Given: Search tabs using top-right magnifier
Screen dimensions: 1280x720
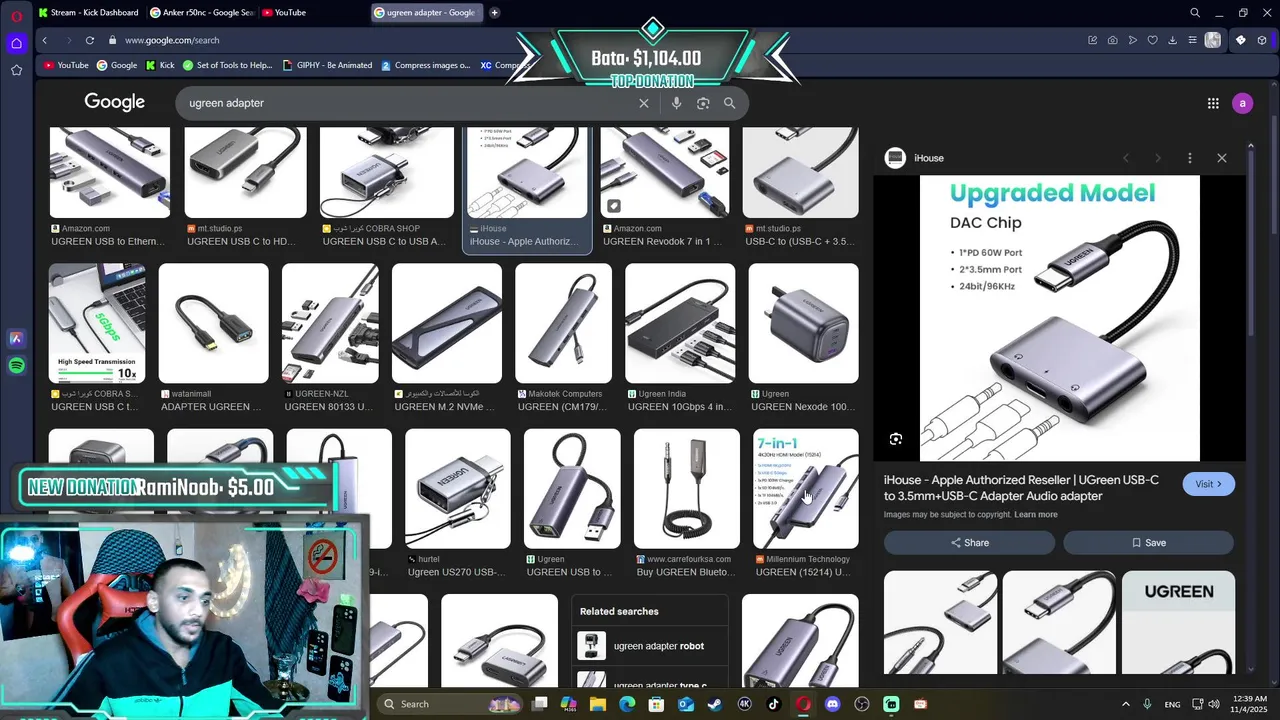Looking at the screenshot, I should pos(1195,13).
